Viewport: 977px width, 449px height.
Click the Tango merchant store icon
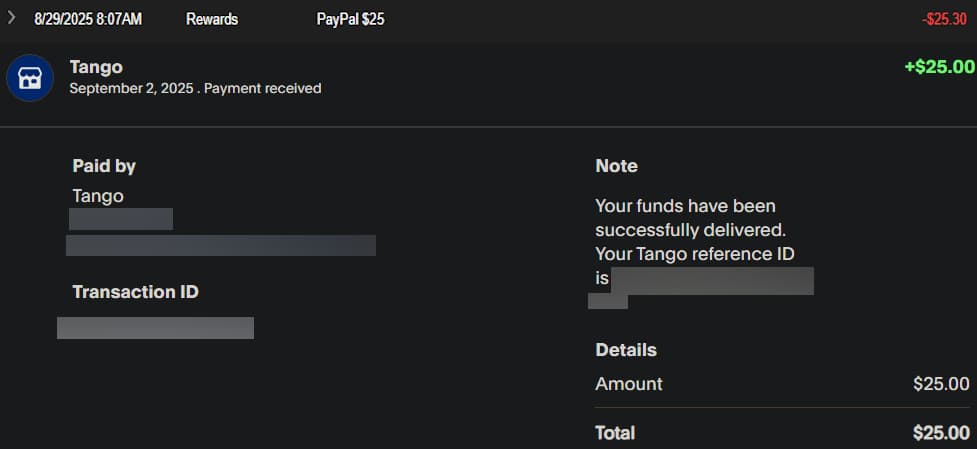pyautogui.click(x=30, y=78)
